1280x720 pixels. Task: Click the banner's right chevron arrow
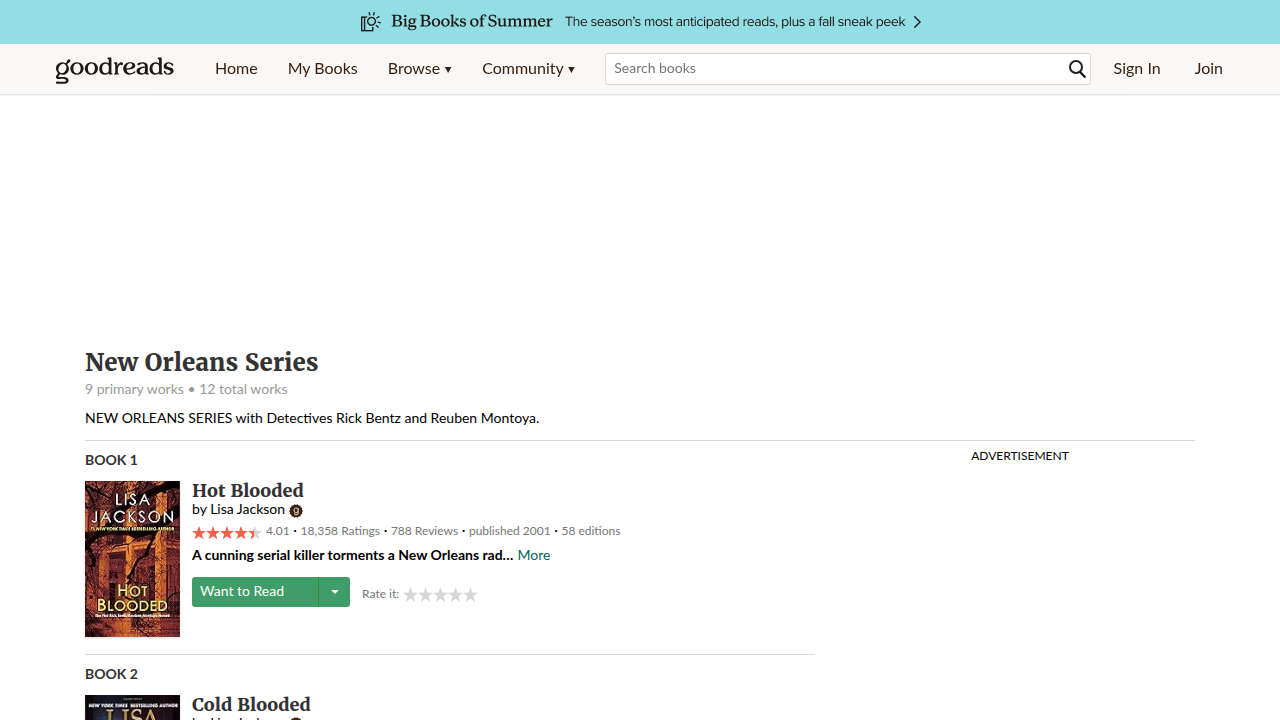tap(917, 22)
